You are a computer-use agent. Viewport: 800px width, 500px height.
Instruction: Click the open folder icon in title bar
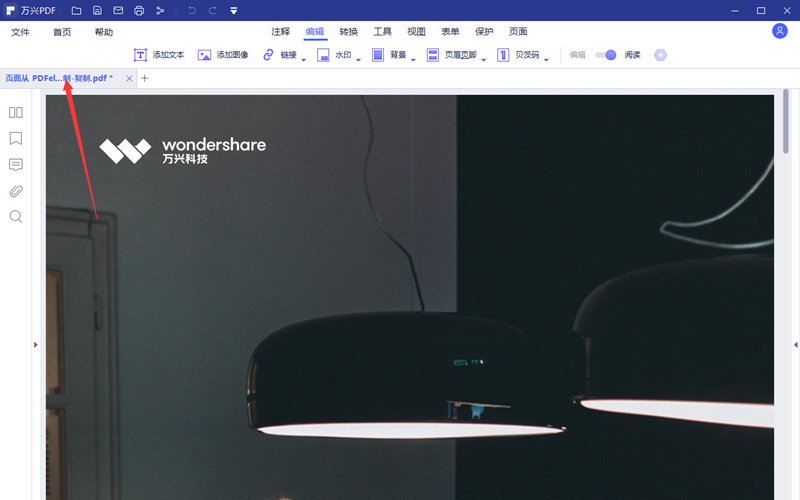[77, 10]
